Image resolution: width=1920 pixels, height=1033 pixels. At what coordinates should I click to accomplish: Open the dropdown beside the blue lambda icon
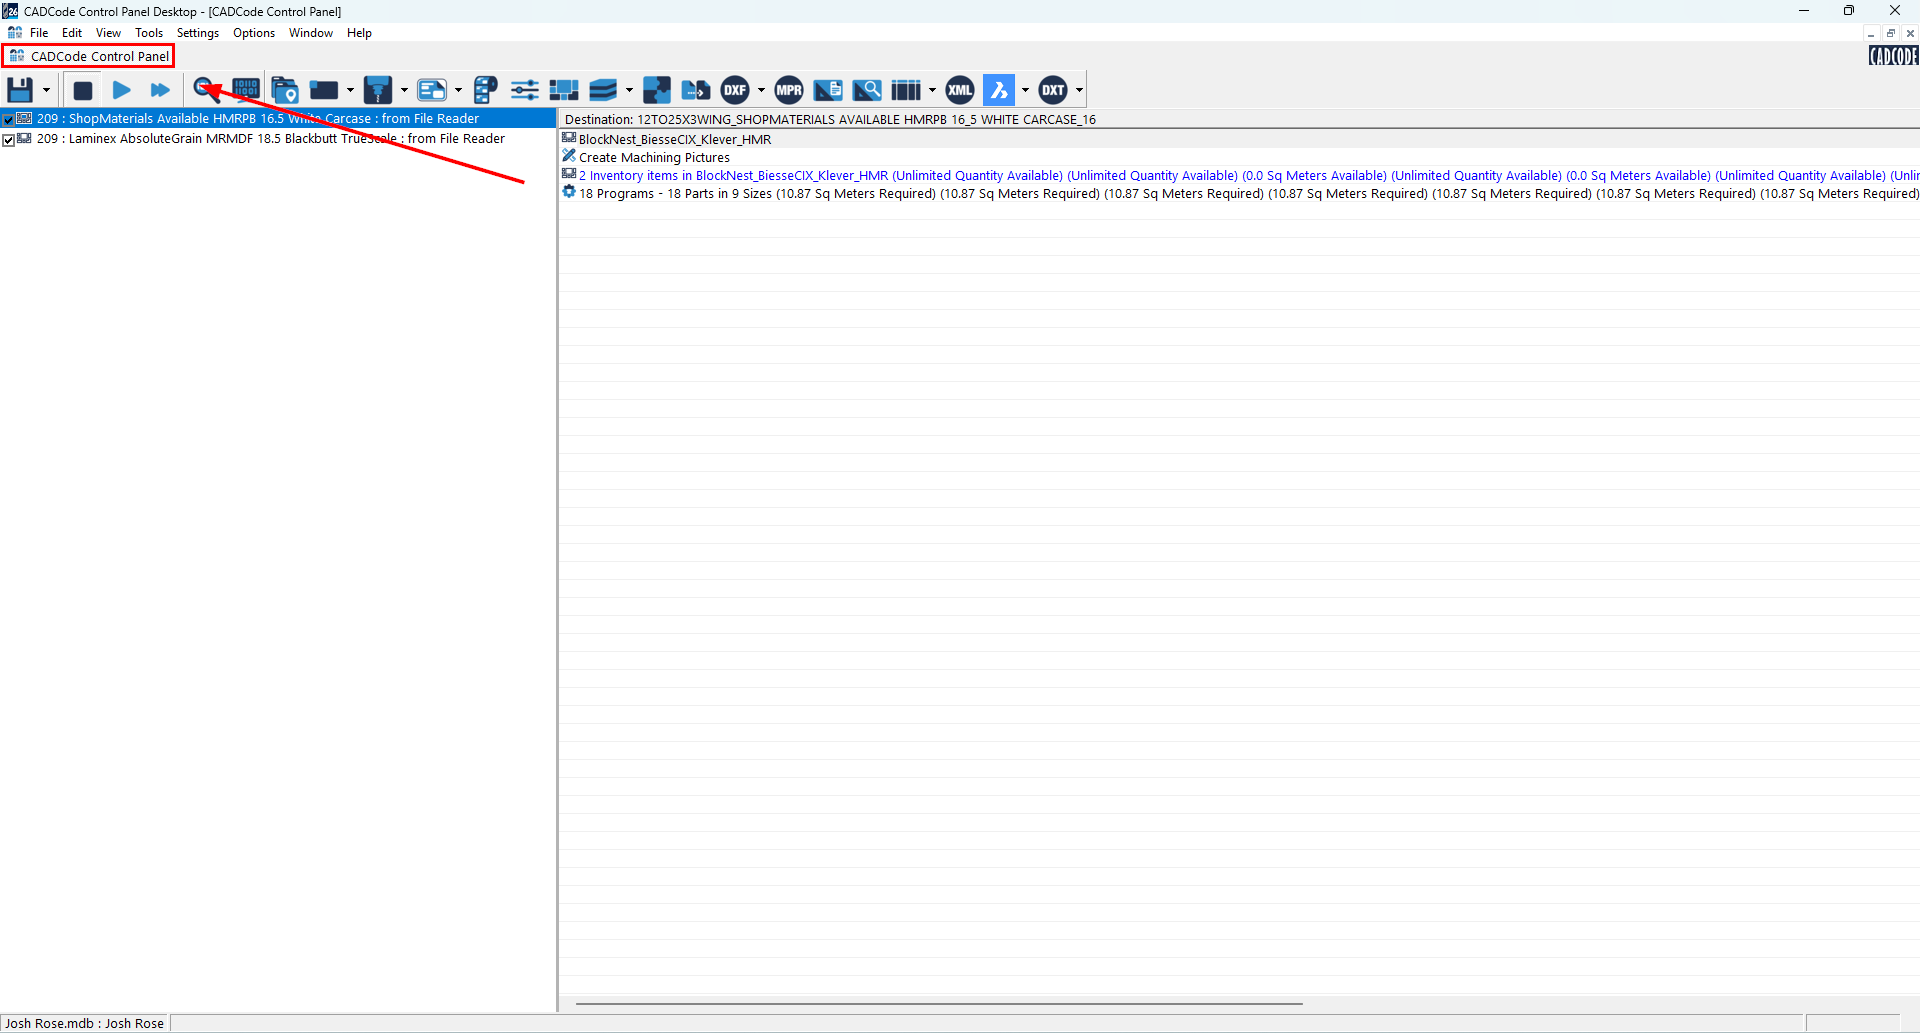pos(1025,90)
